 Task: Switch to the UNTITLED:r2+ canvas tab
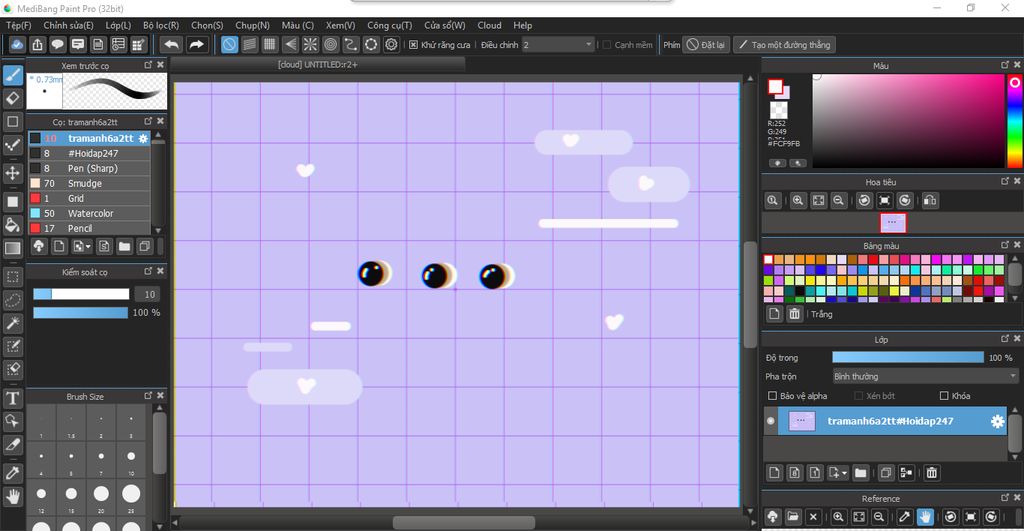tap(317, 65)
